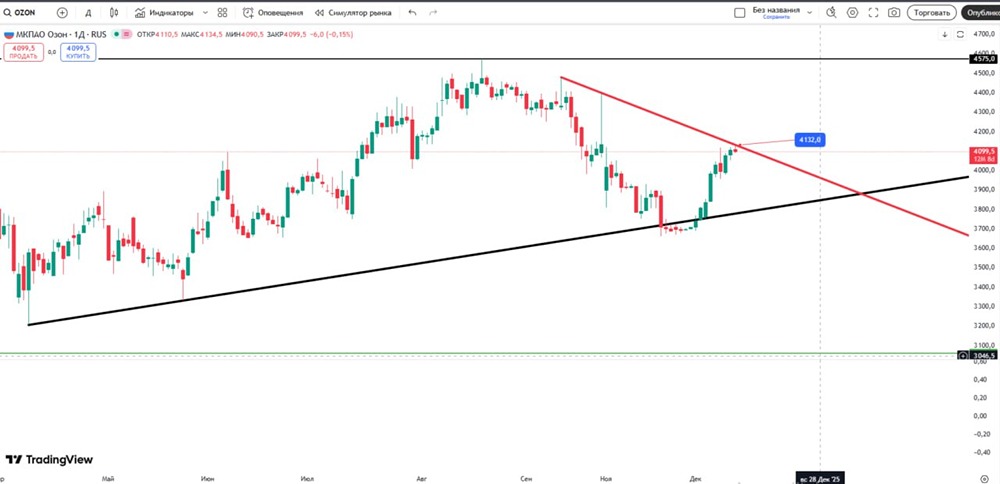Open the gear icon at price-scale bottom corner
The width and height of the screenshot is (1000, 484).
(x=984, y=478)
